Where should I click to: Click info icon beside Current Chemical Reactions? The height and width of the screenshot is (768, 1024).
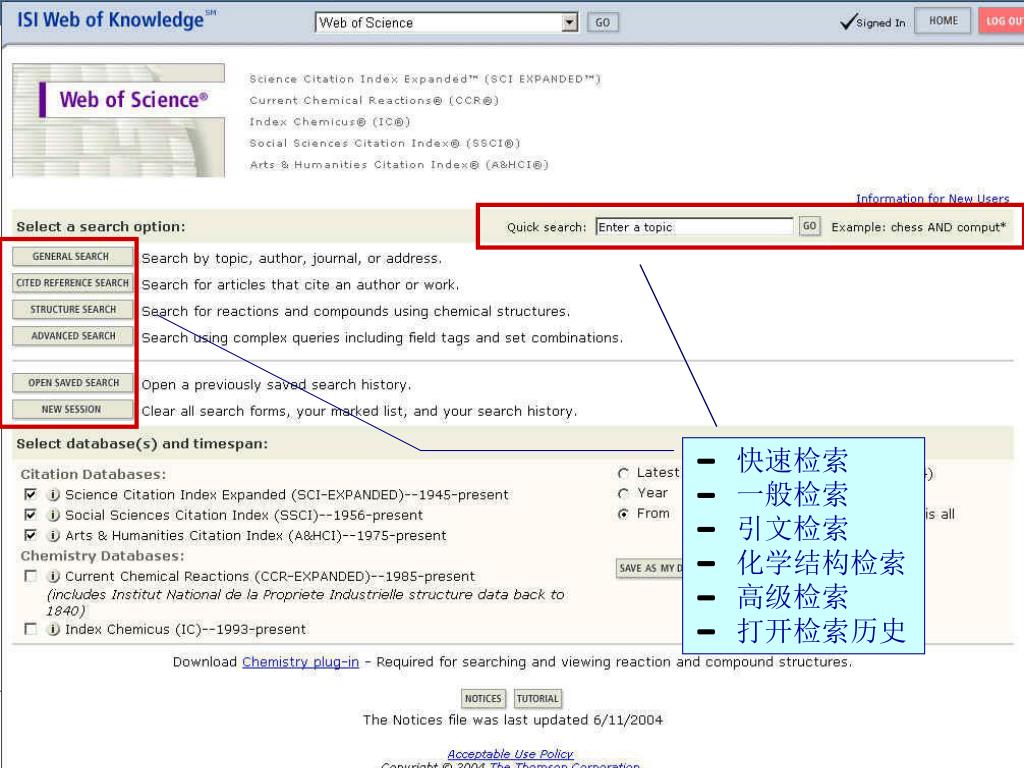coord(54,577)
